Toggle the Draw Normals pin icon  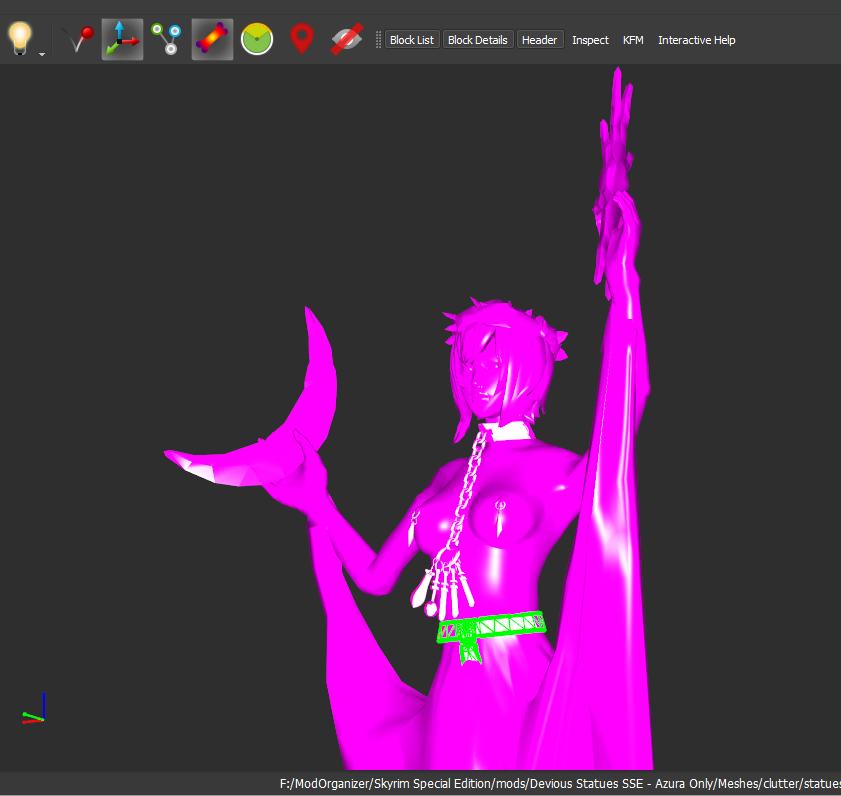pyautogui.click(x=78, y=39)
